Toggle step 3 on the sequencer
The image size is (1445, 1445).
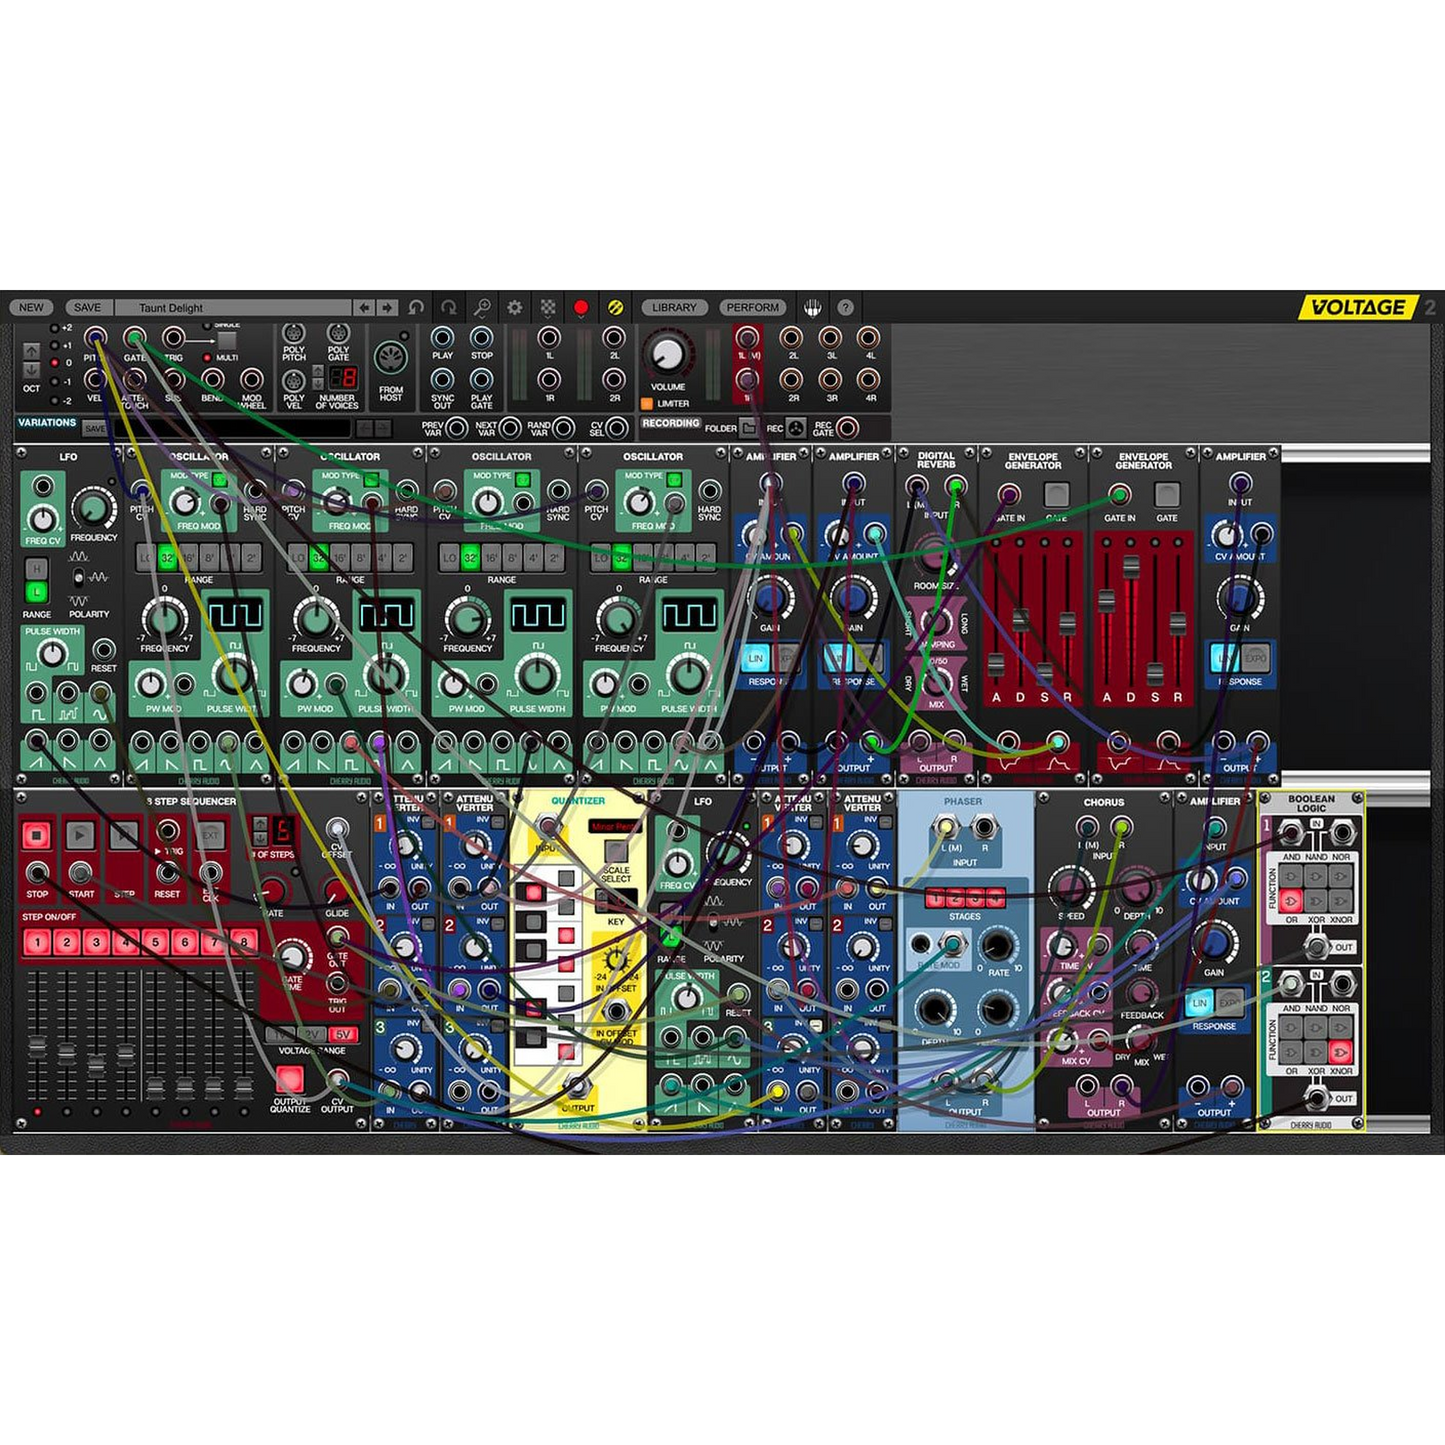pyautogui.click(x=96, y=942)
